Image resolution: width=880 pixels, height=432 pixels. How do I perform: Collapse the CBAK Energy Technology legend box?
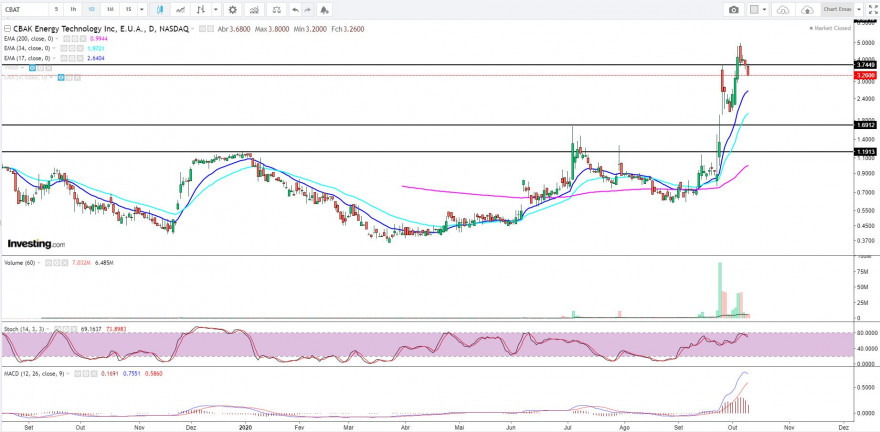point(7,28)
